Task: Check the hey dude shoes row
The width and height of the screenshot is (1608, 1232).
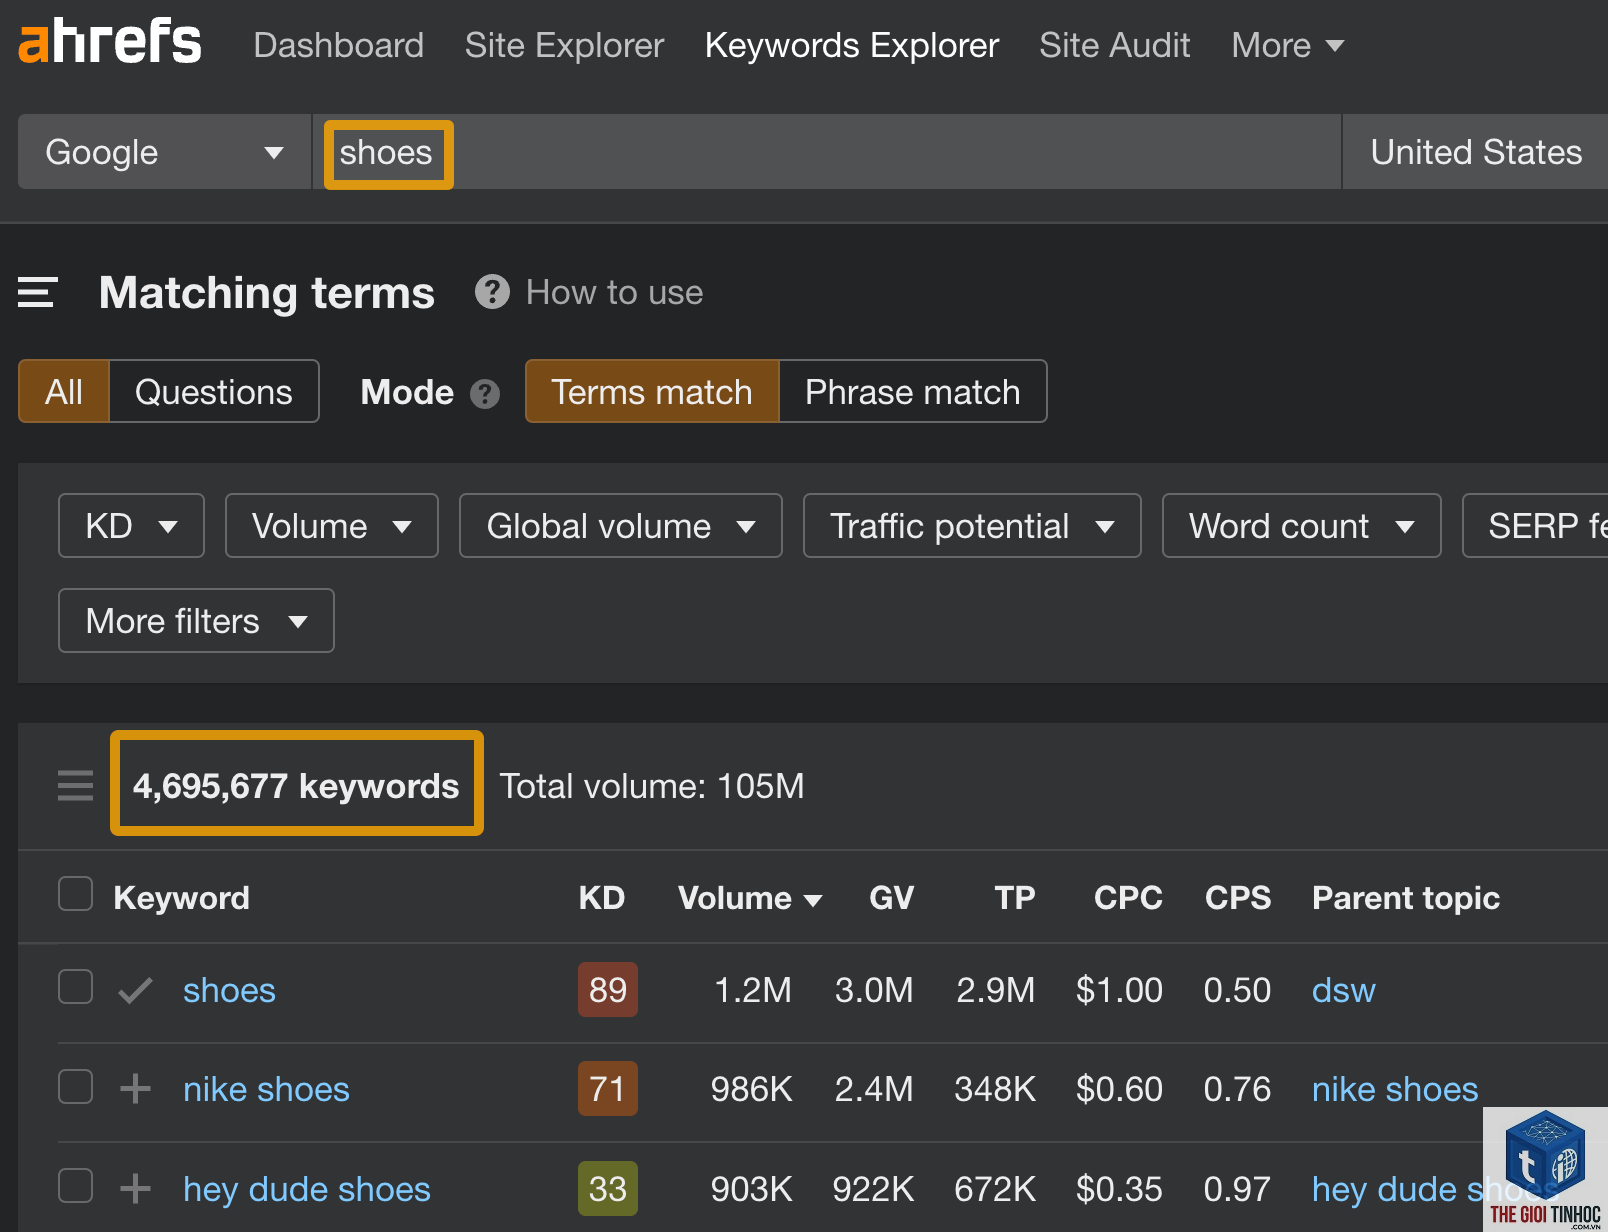Action: pos(75,1186)
